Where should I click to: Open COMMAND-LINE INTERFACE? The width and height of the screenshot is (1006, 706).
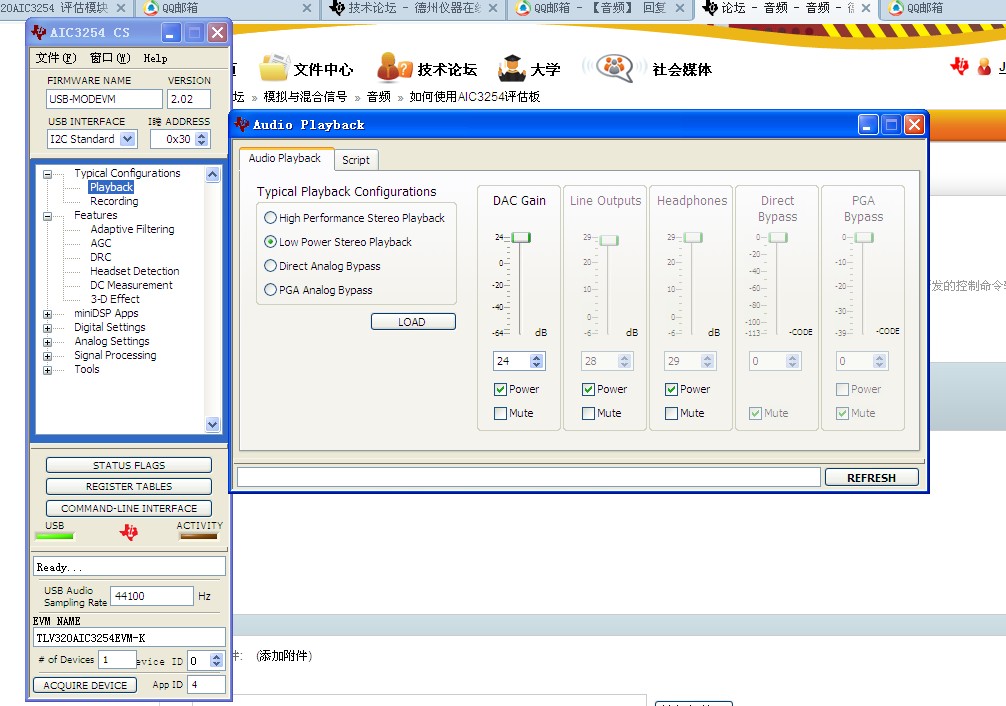pos(129,508)
